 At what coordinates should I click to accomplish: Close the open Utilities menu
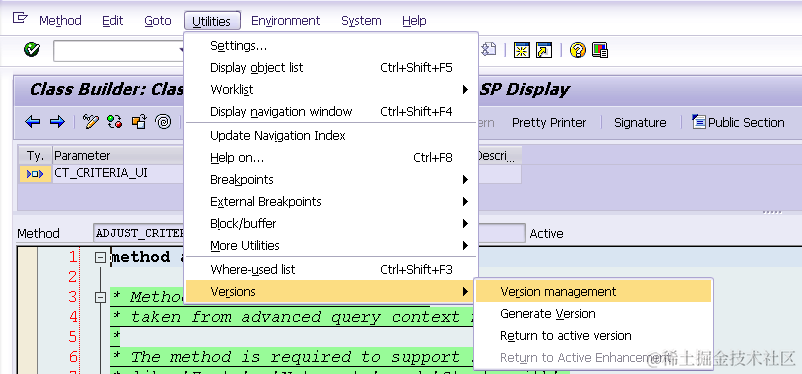point(212,21)
